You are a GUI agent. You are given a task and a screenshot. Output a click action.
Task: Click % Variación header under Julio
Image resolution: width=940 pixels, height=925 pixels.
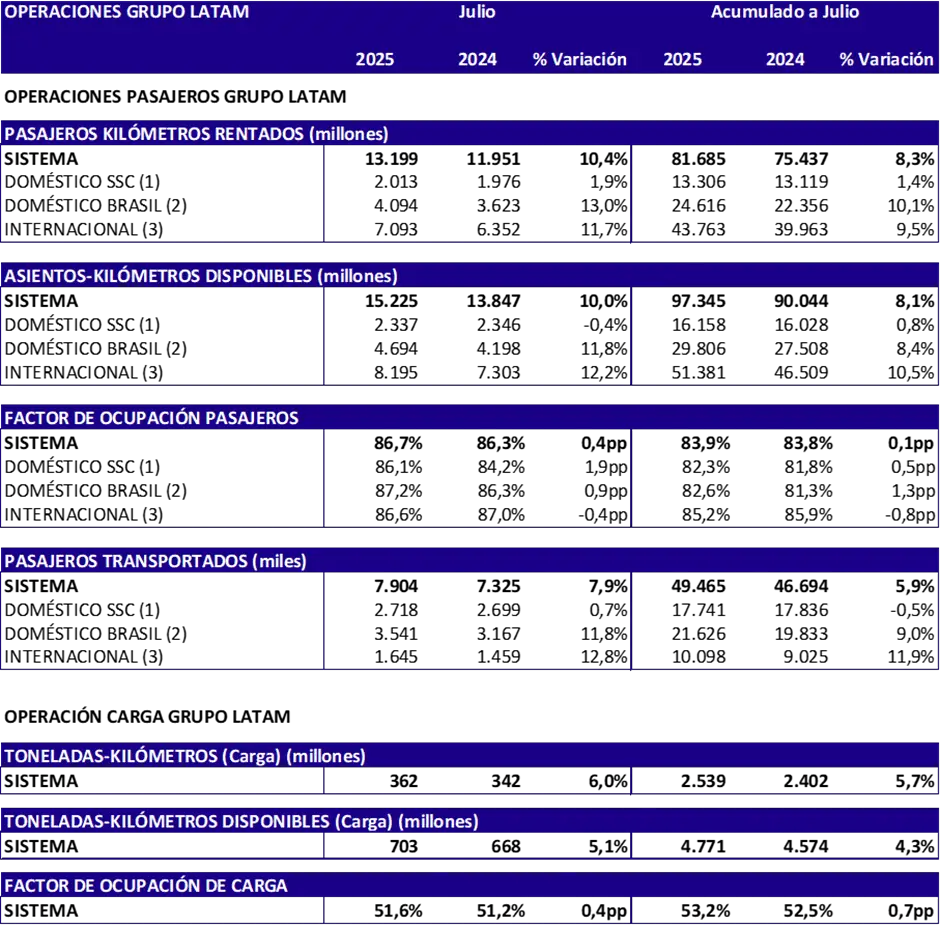click(580, 59)
